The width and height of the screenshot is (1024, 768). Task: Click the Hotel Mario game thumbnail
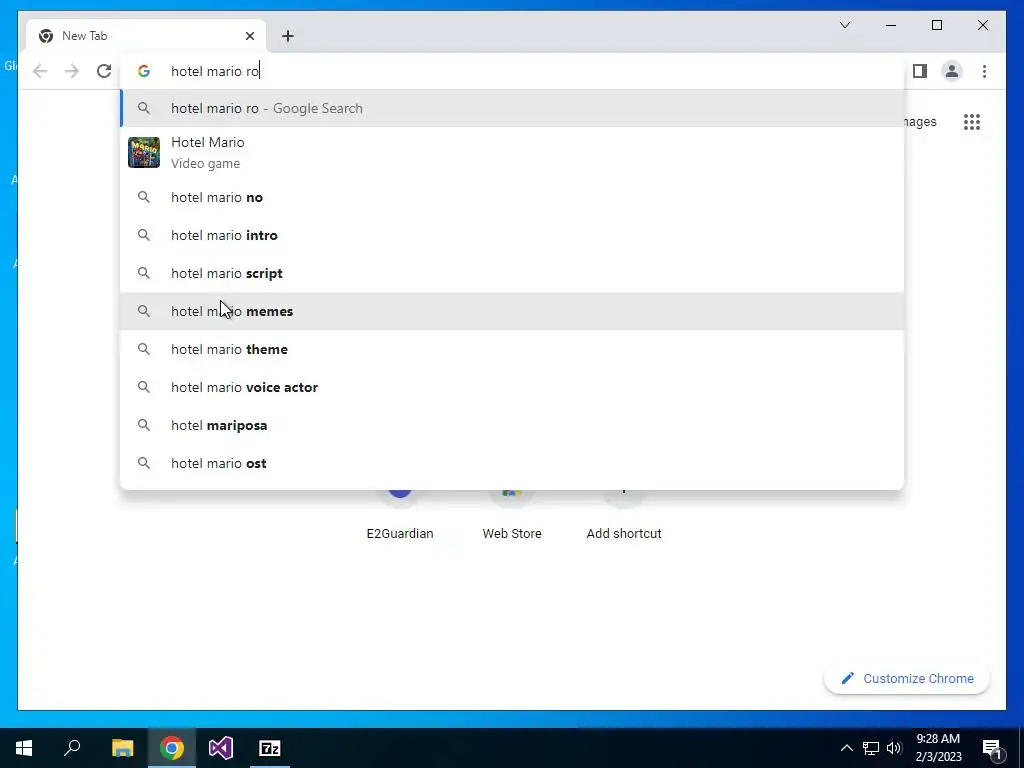tap(144, 152)
